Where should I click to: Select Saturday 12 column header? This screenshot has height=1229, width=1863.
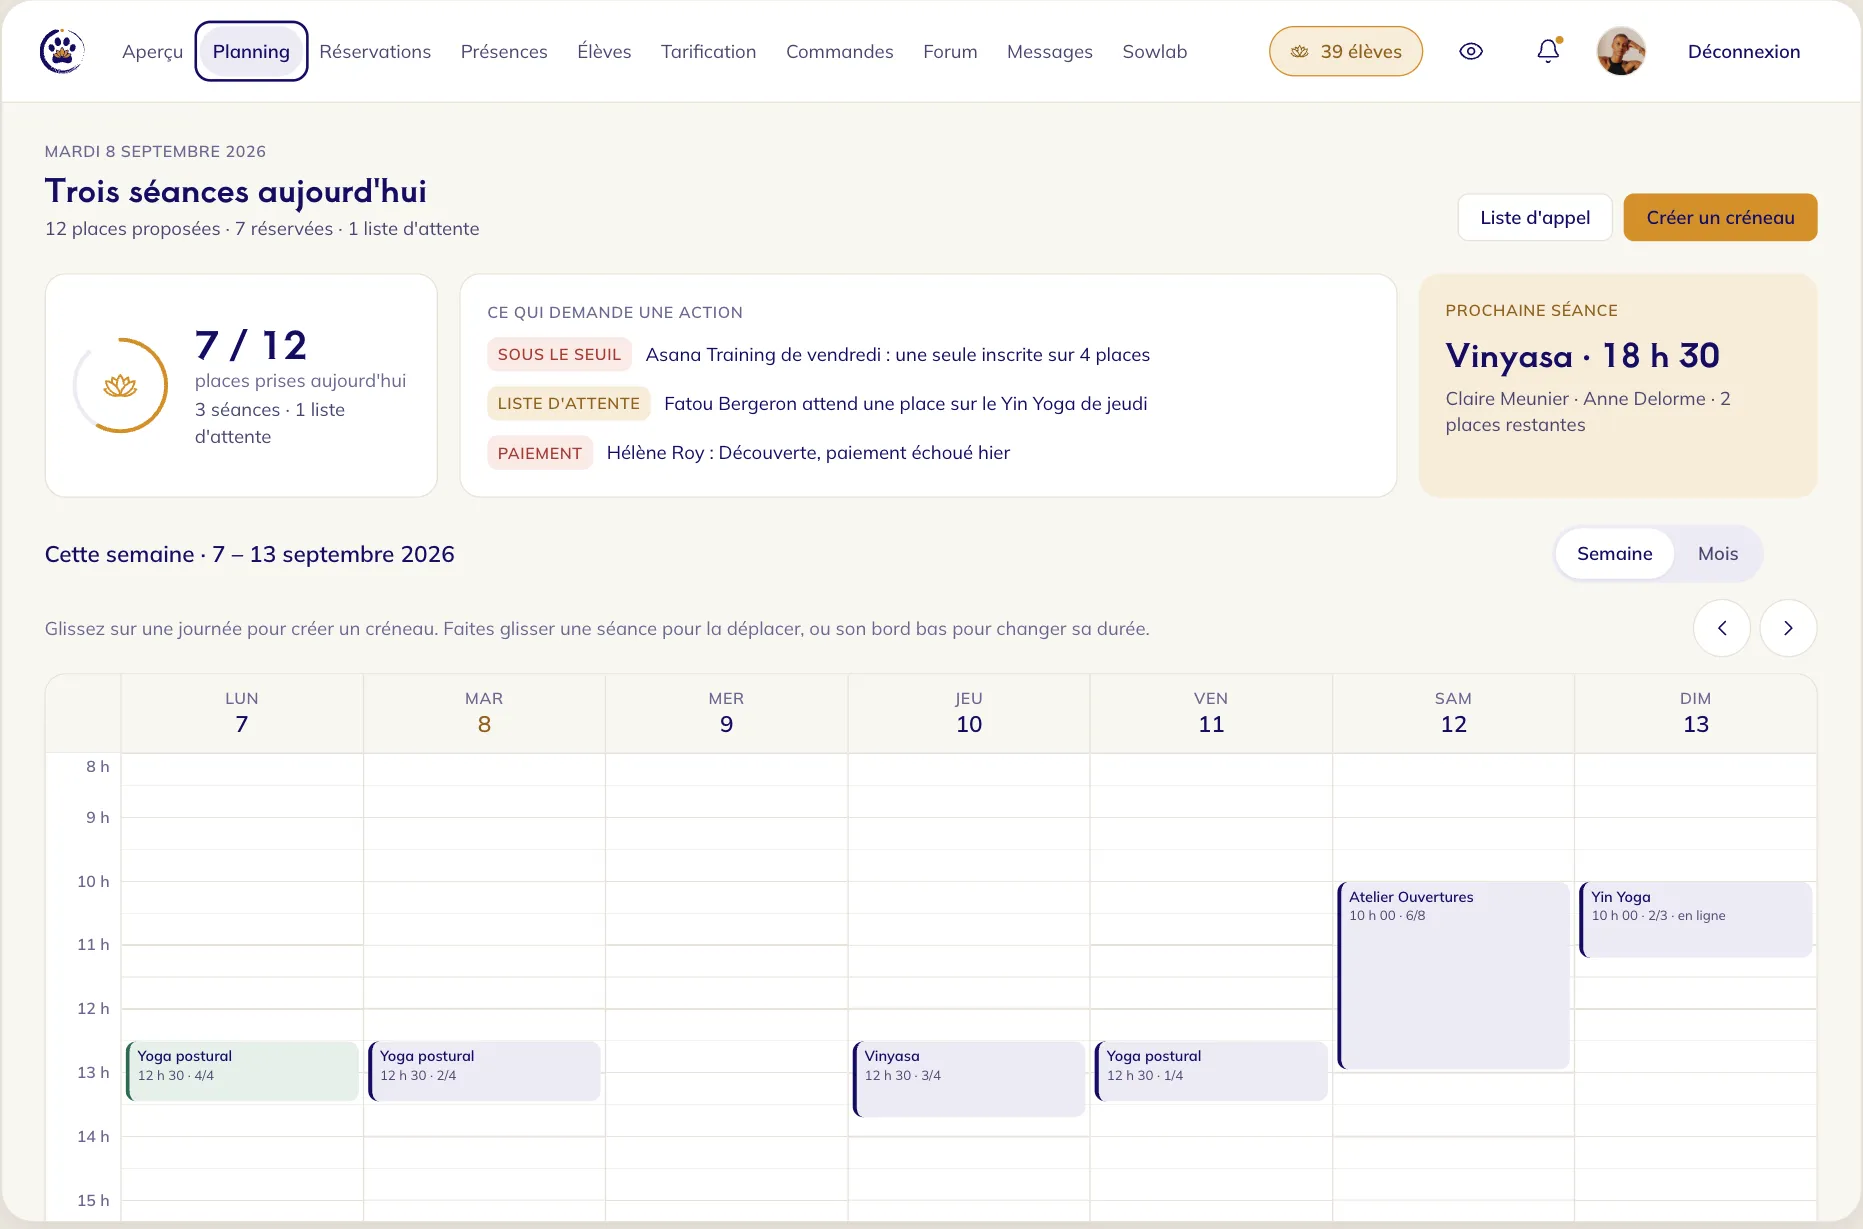coord(1453,712)
